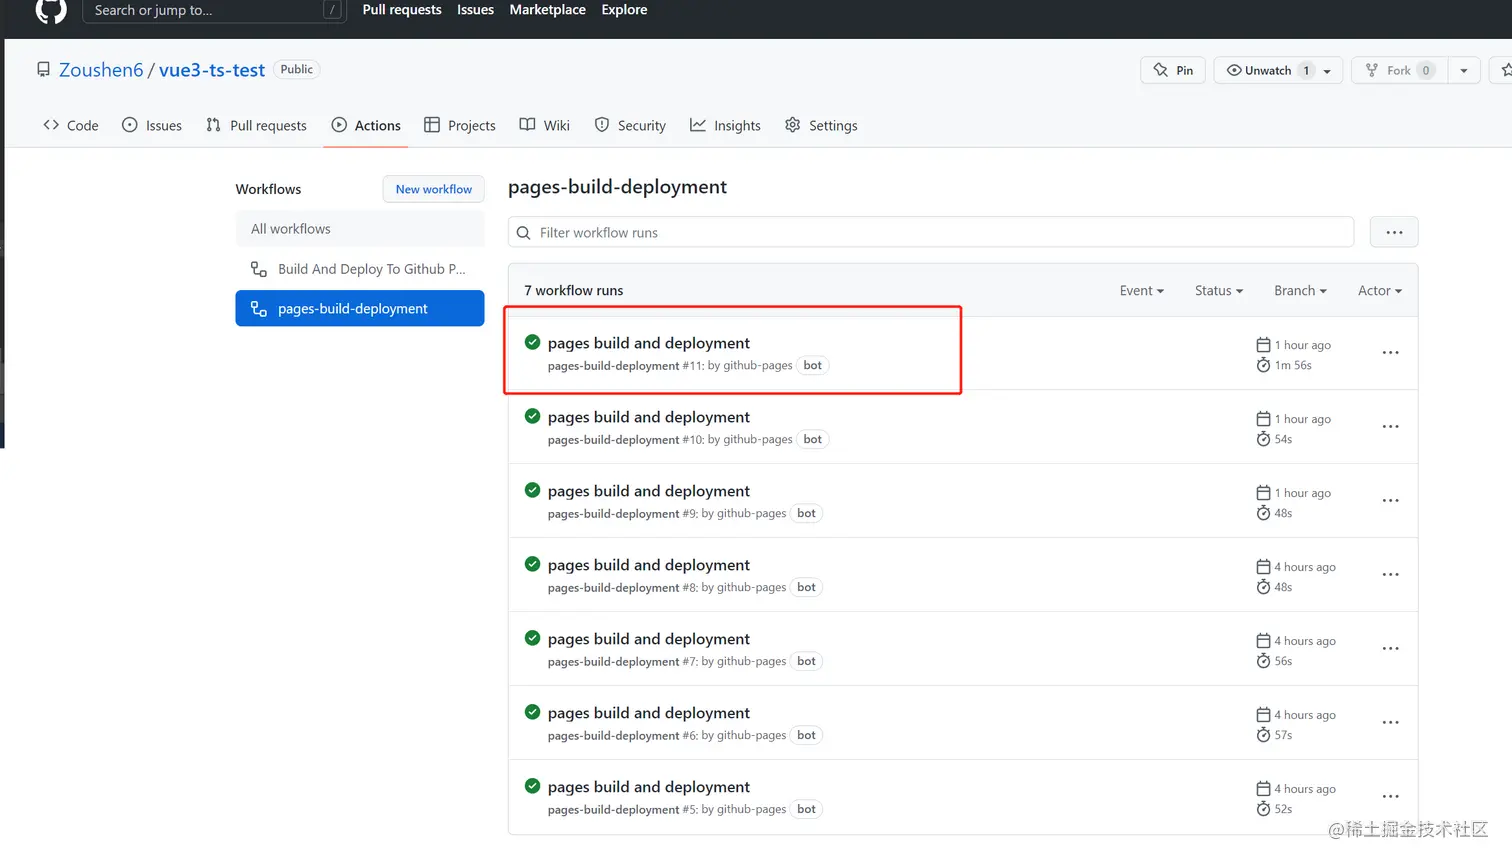
Task: Click the 7 workflow runs heading
Action: coord(574,291)
